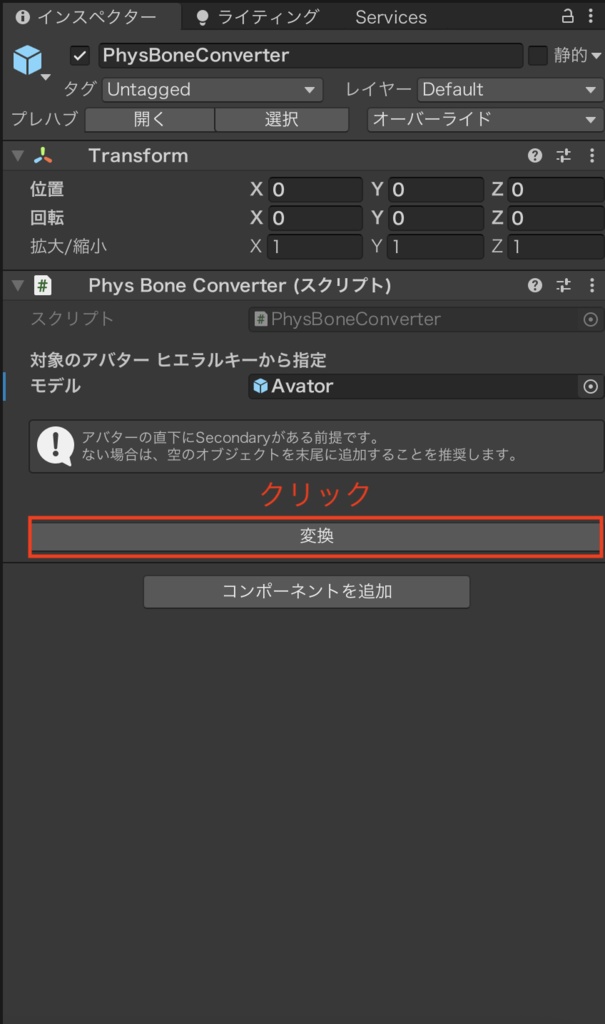Image resolution: width=605 pixels, height=1024 pixels.
Task: Click the 拡大/縮小 Z value field
Action: point(556,247)
